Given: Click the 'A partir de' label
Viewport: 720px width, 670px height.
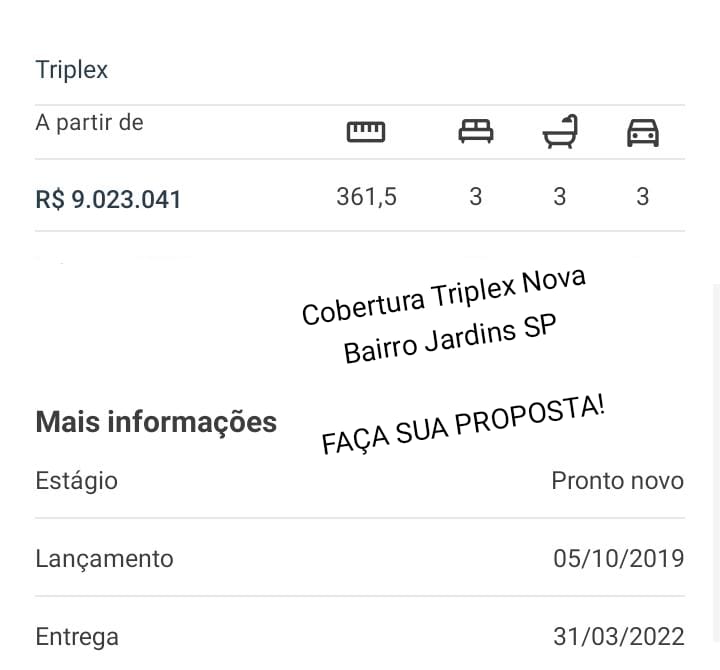Looking at the screenshot, I should tap(90, 123).
